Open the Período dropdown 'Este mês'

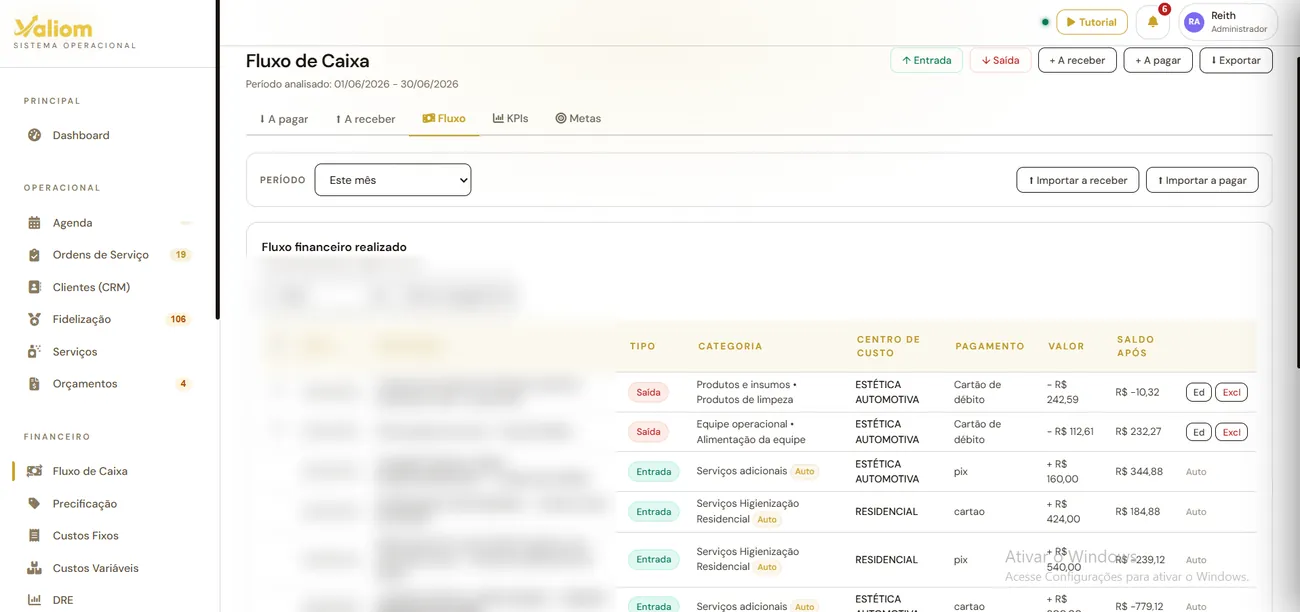tap(393, 180)
